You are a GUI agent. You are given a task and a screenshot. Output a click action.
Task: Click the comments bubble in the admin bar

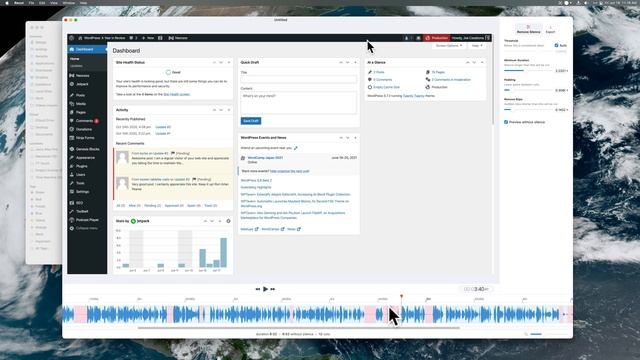[x=131, y=38]
